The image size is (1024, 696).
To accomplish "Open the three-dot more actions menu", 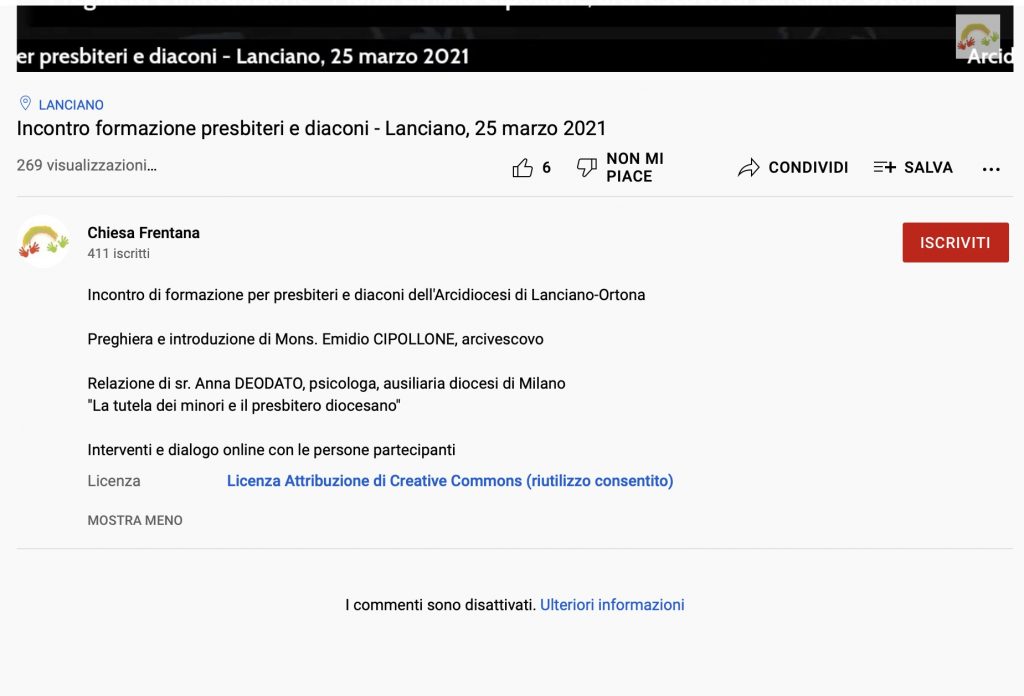I will (x=991, y=169).
